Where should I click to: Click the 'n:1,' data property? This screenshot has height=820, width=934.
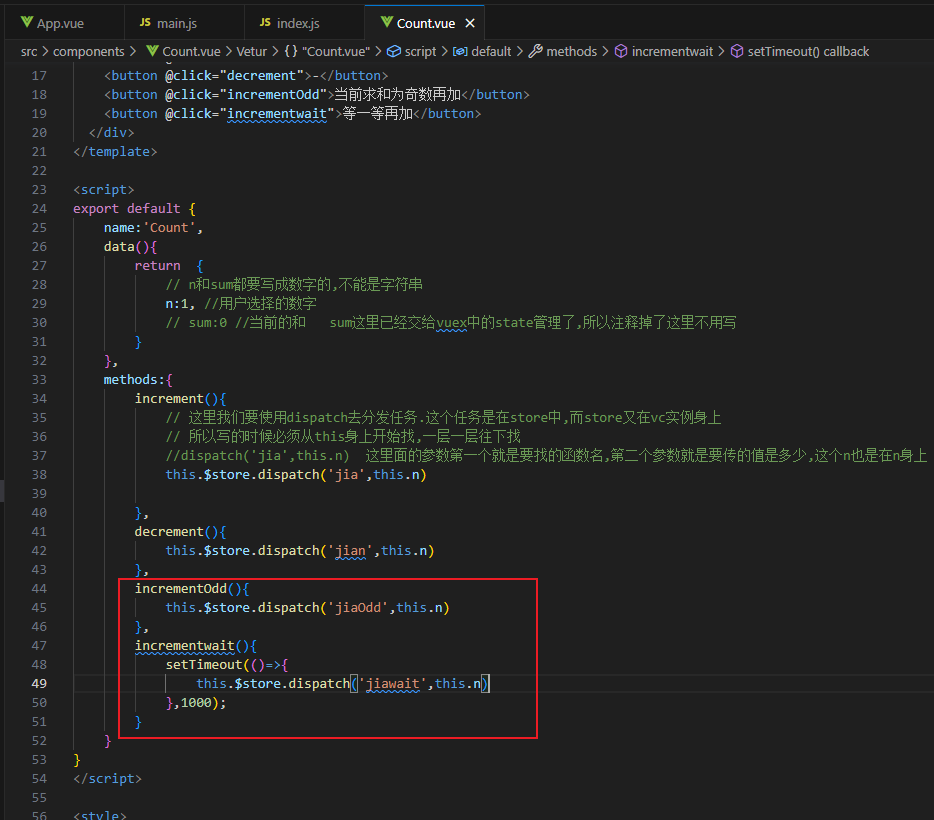coord(180,304)
